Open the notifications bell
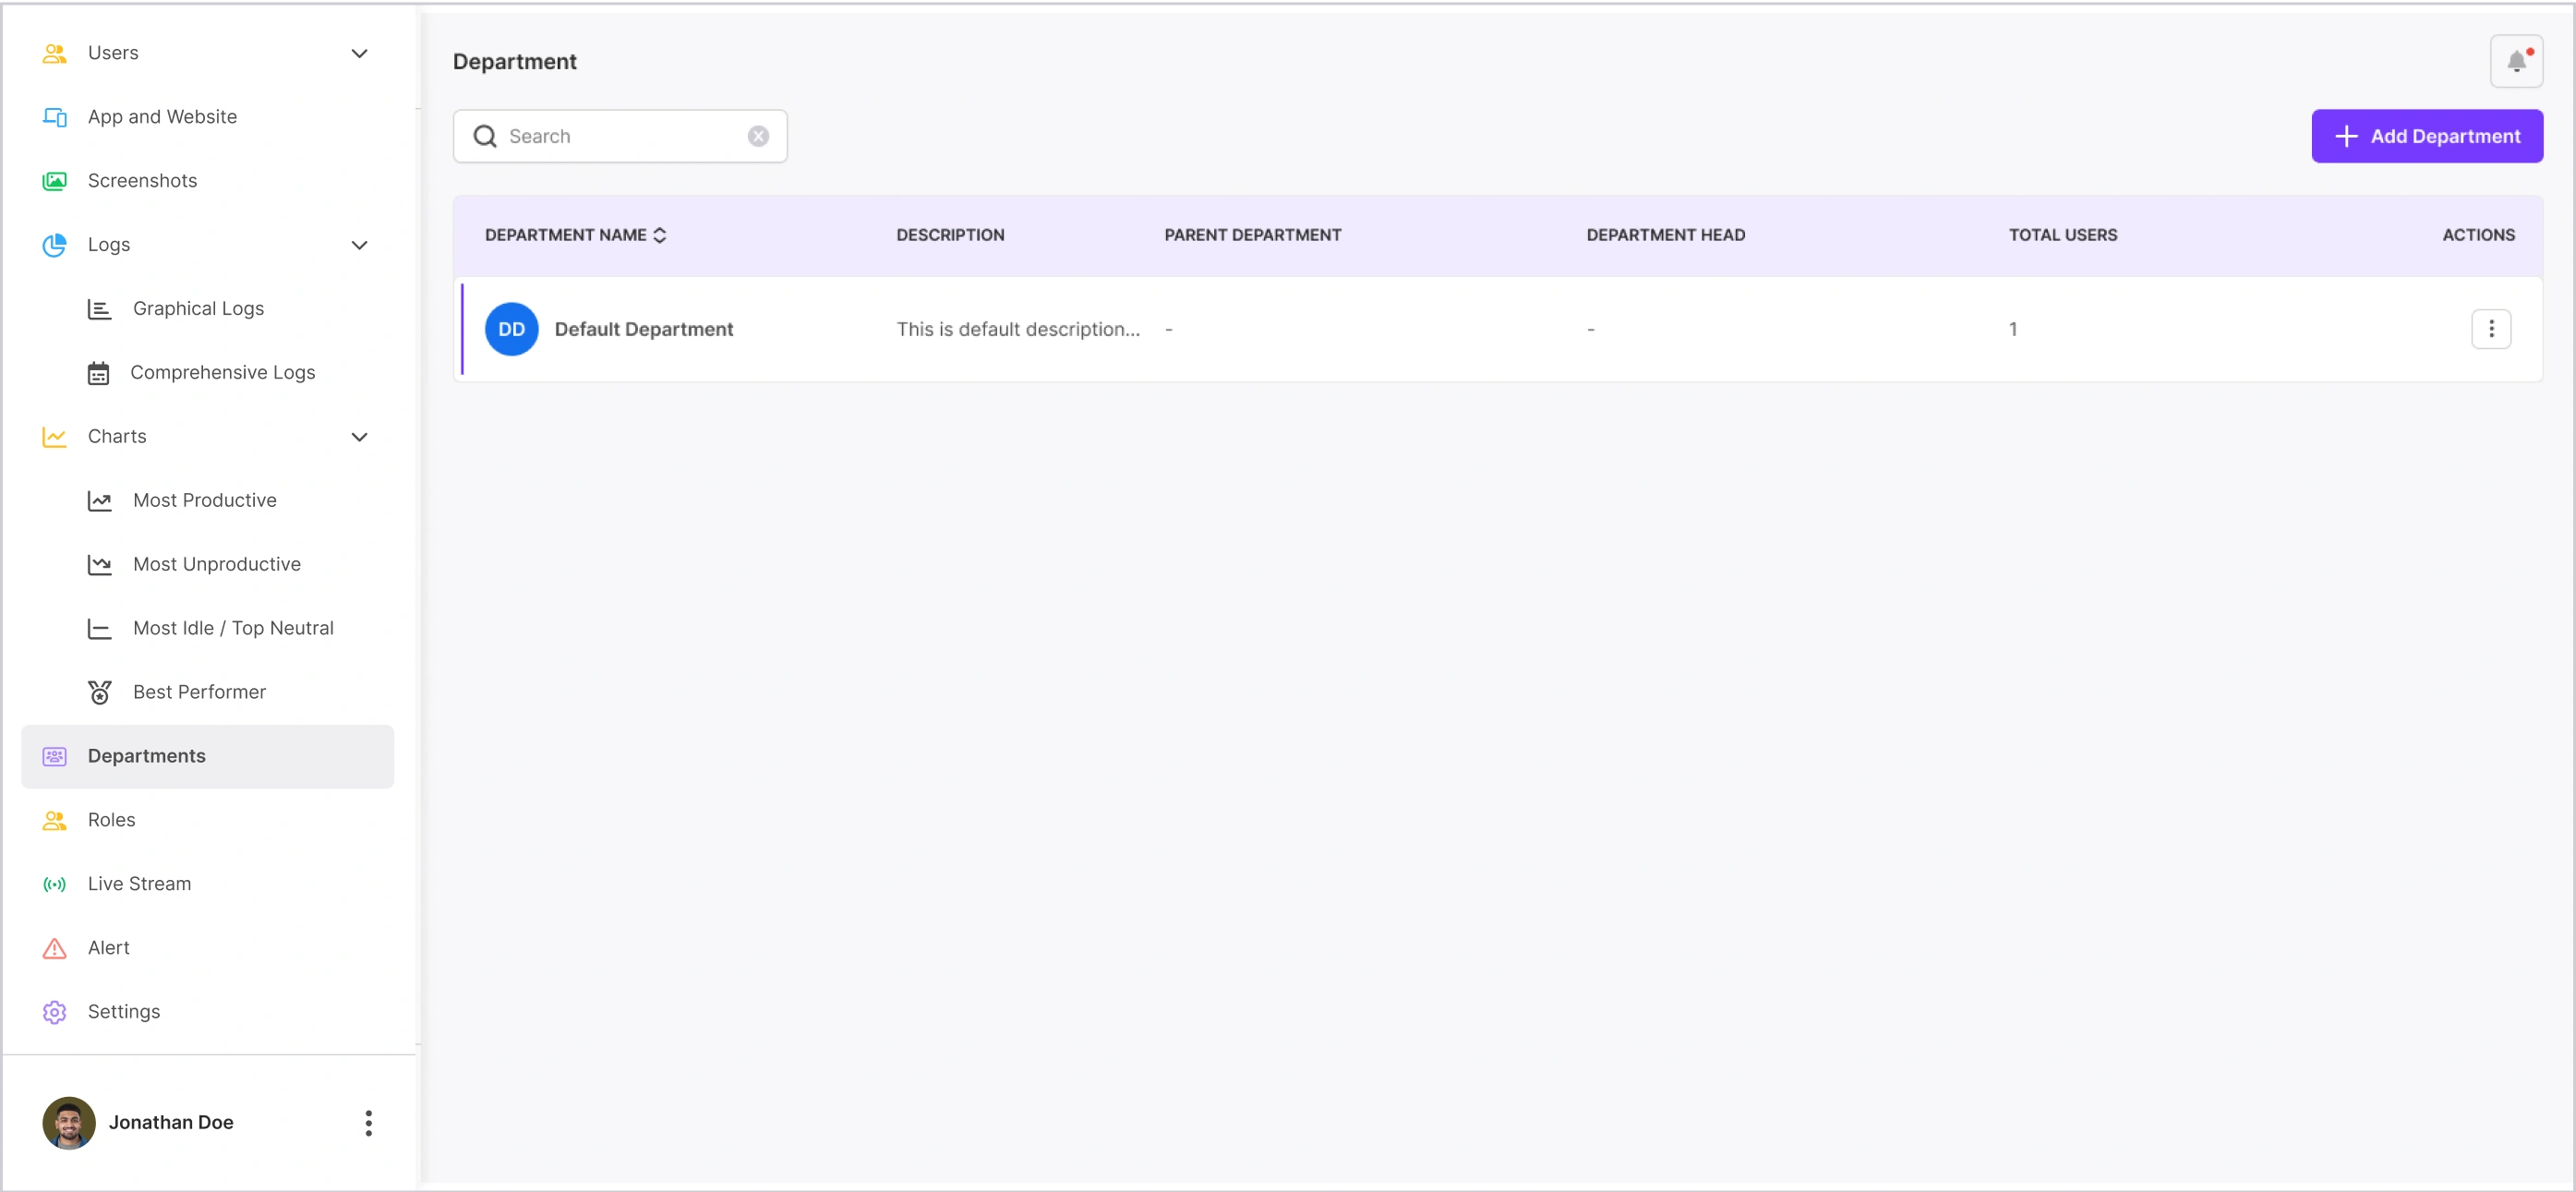The width and height of the screenshot is (2576, 1192). (x=2517, y=62)
